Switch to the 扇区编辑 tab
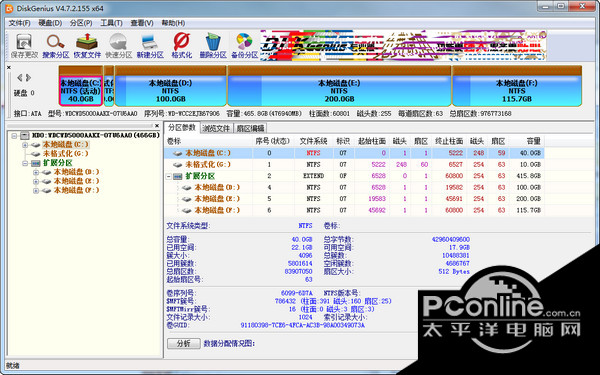 click(250, 128)
